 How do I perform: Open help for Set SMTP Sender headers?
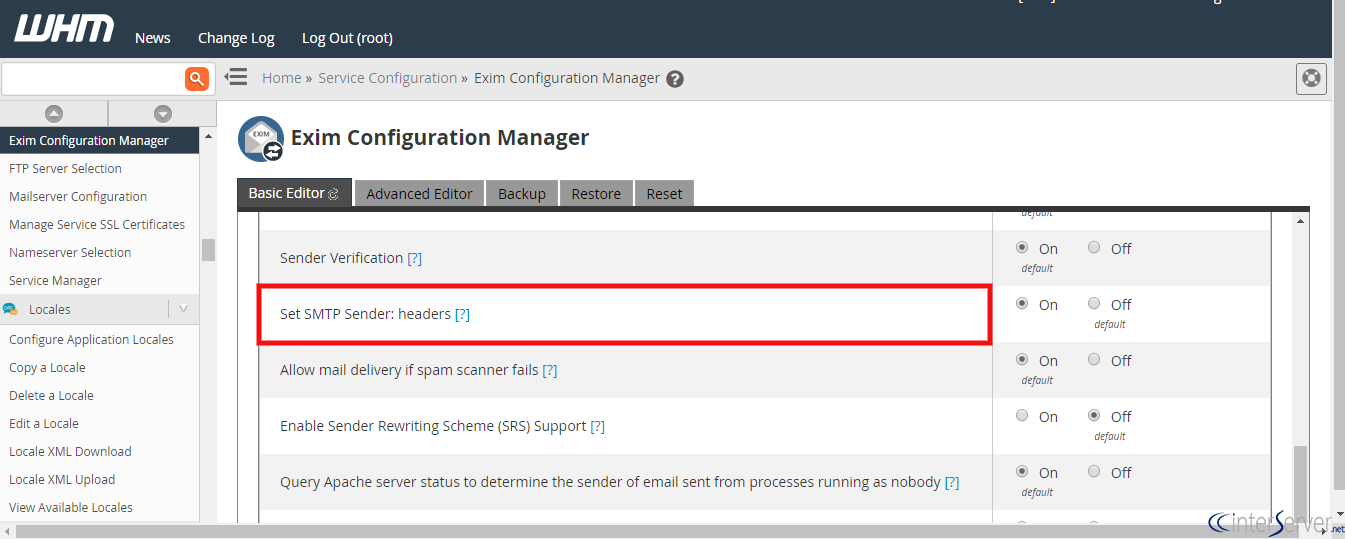462,314
